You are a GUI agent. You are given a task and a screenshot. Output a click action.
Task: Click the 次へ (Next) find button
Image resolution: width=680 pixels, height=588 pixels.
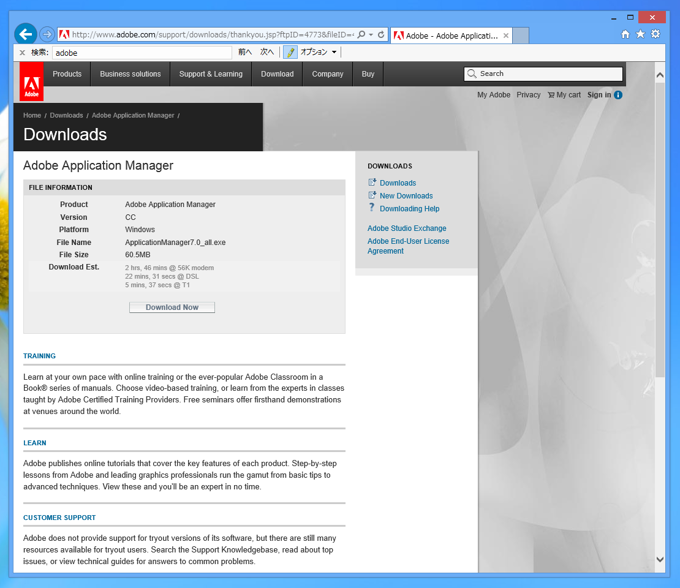[267, 52]
